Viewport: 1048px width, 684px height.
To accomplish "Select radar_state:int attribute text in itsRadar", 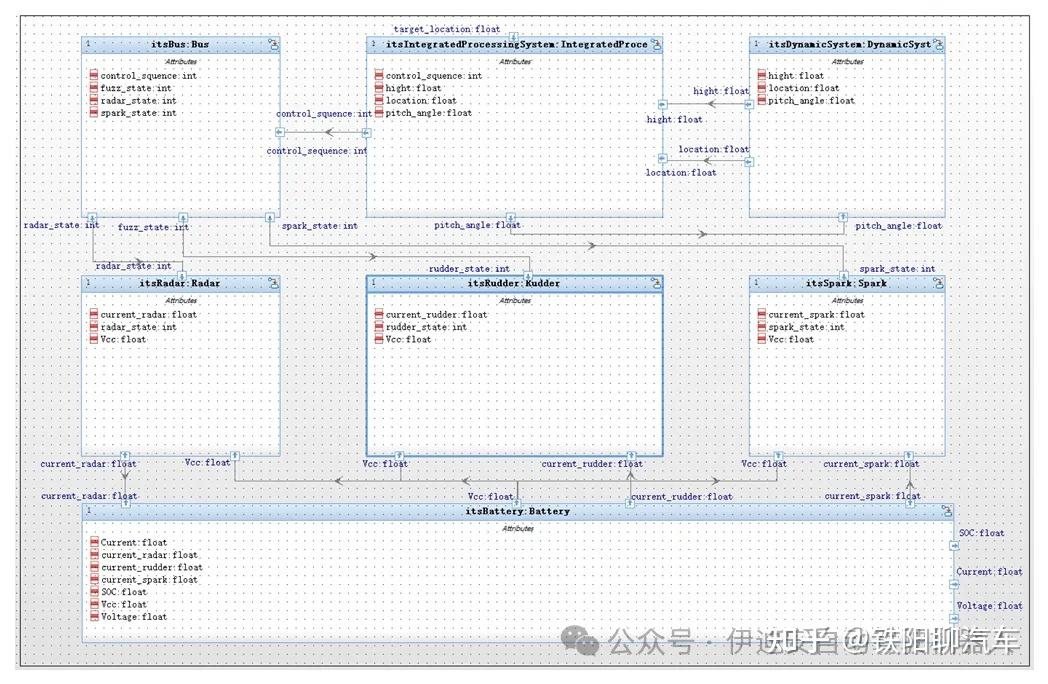I will pyautogui.click(x=138, y=327).
